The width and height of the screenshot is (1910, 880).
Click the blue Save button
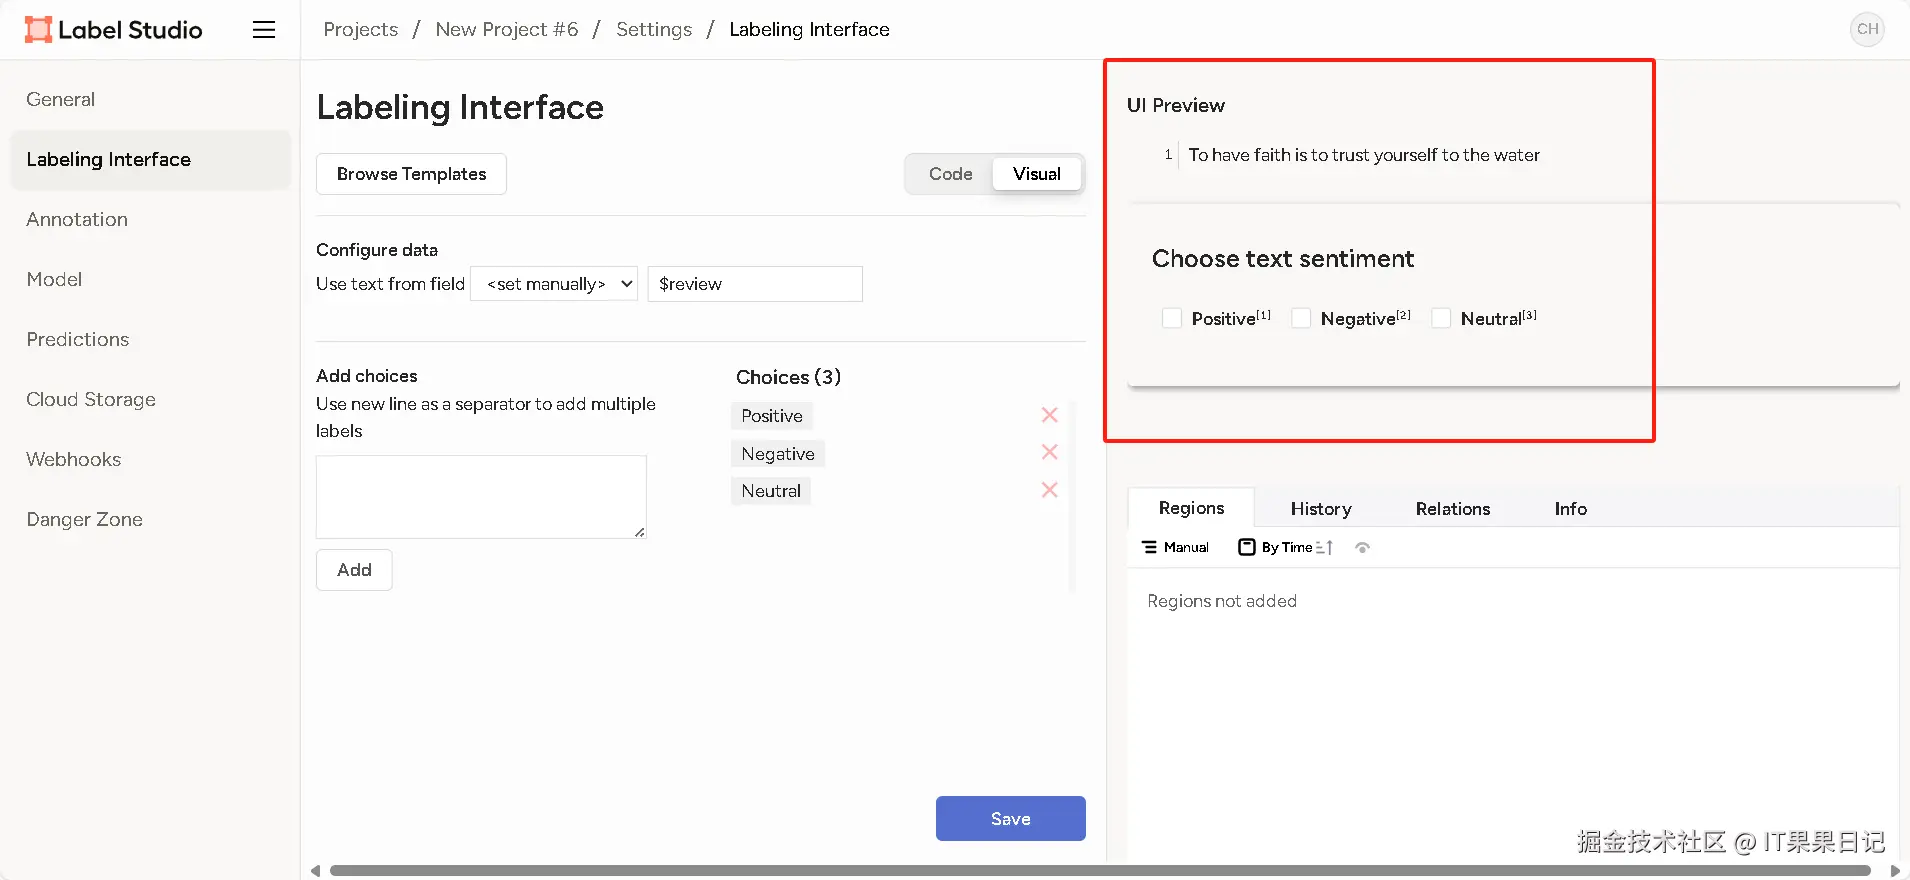pyautogui.click(x=1010, y=818)
